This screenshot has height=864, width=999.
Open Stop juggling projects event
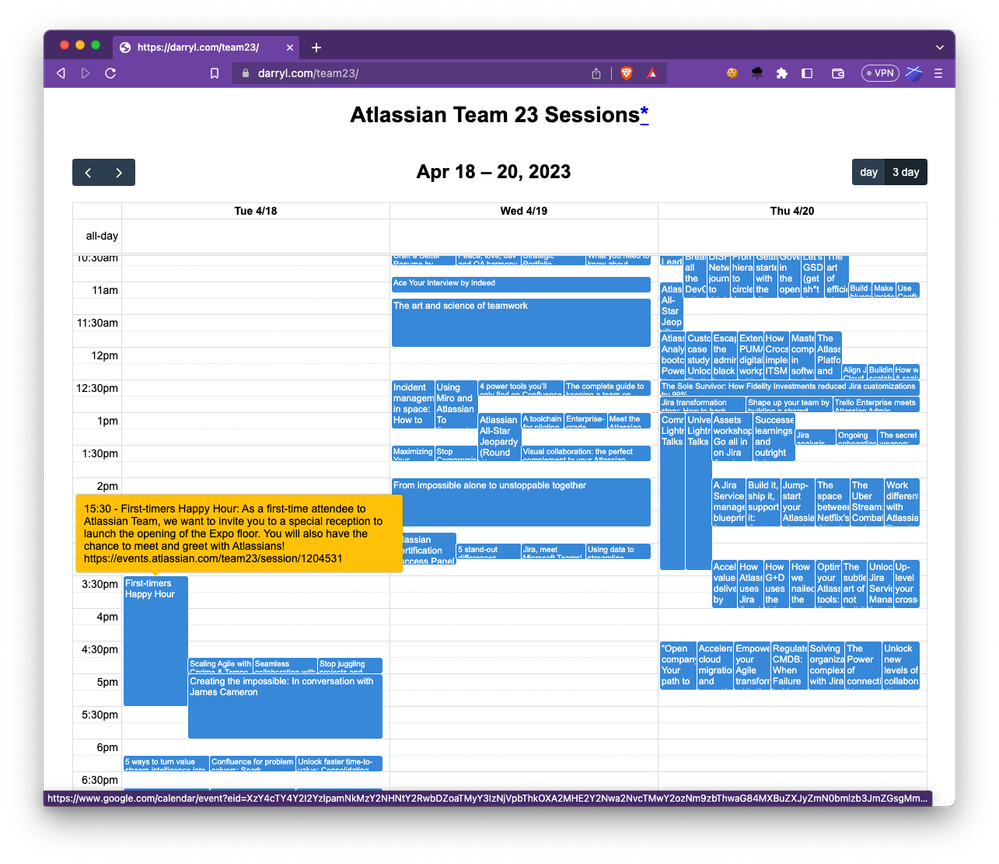(x=350, y=666)
